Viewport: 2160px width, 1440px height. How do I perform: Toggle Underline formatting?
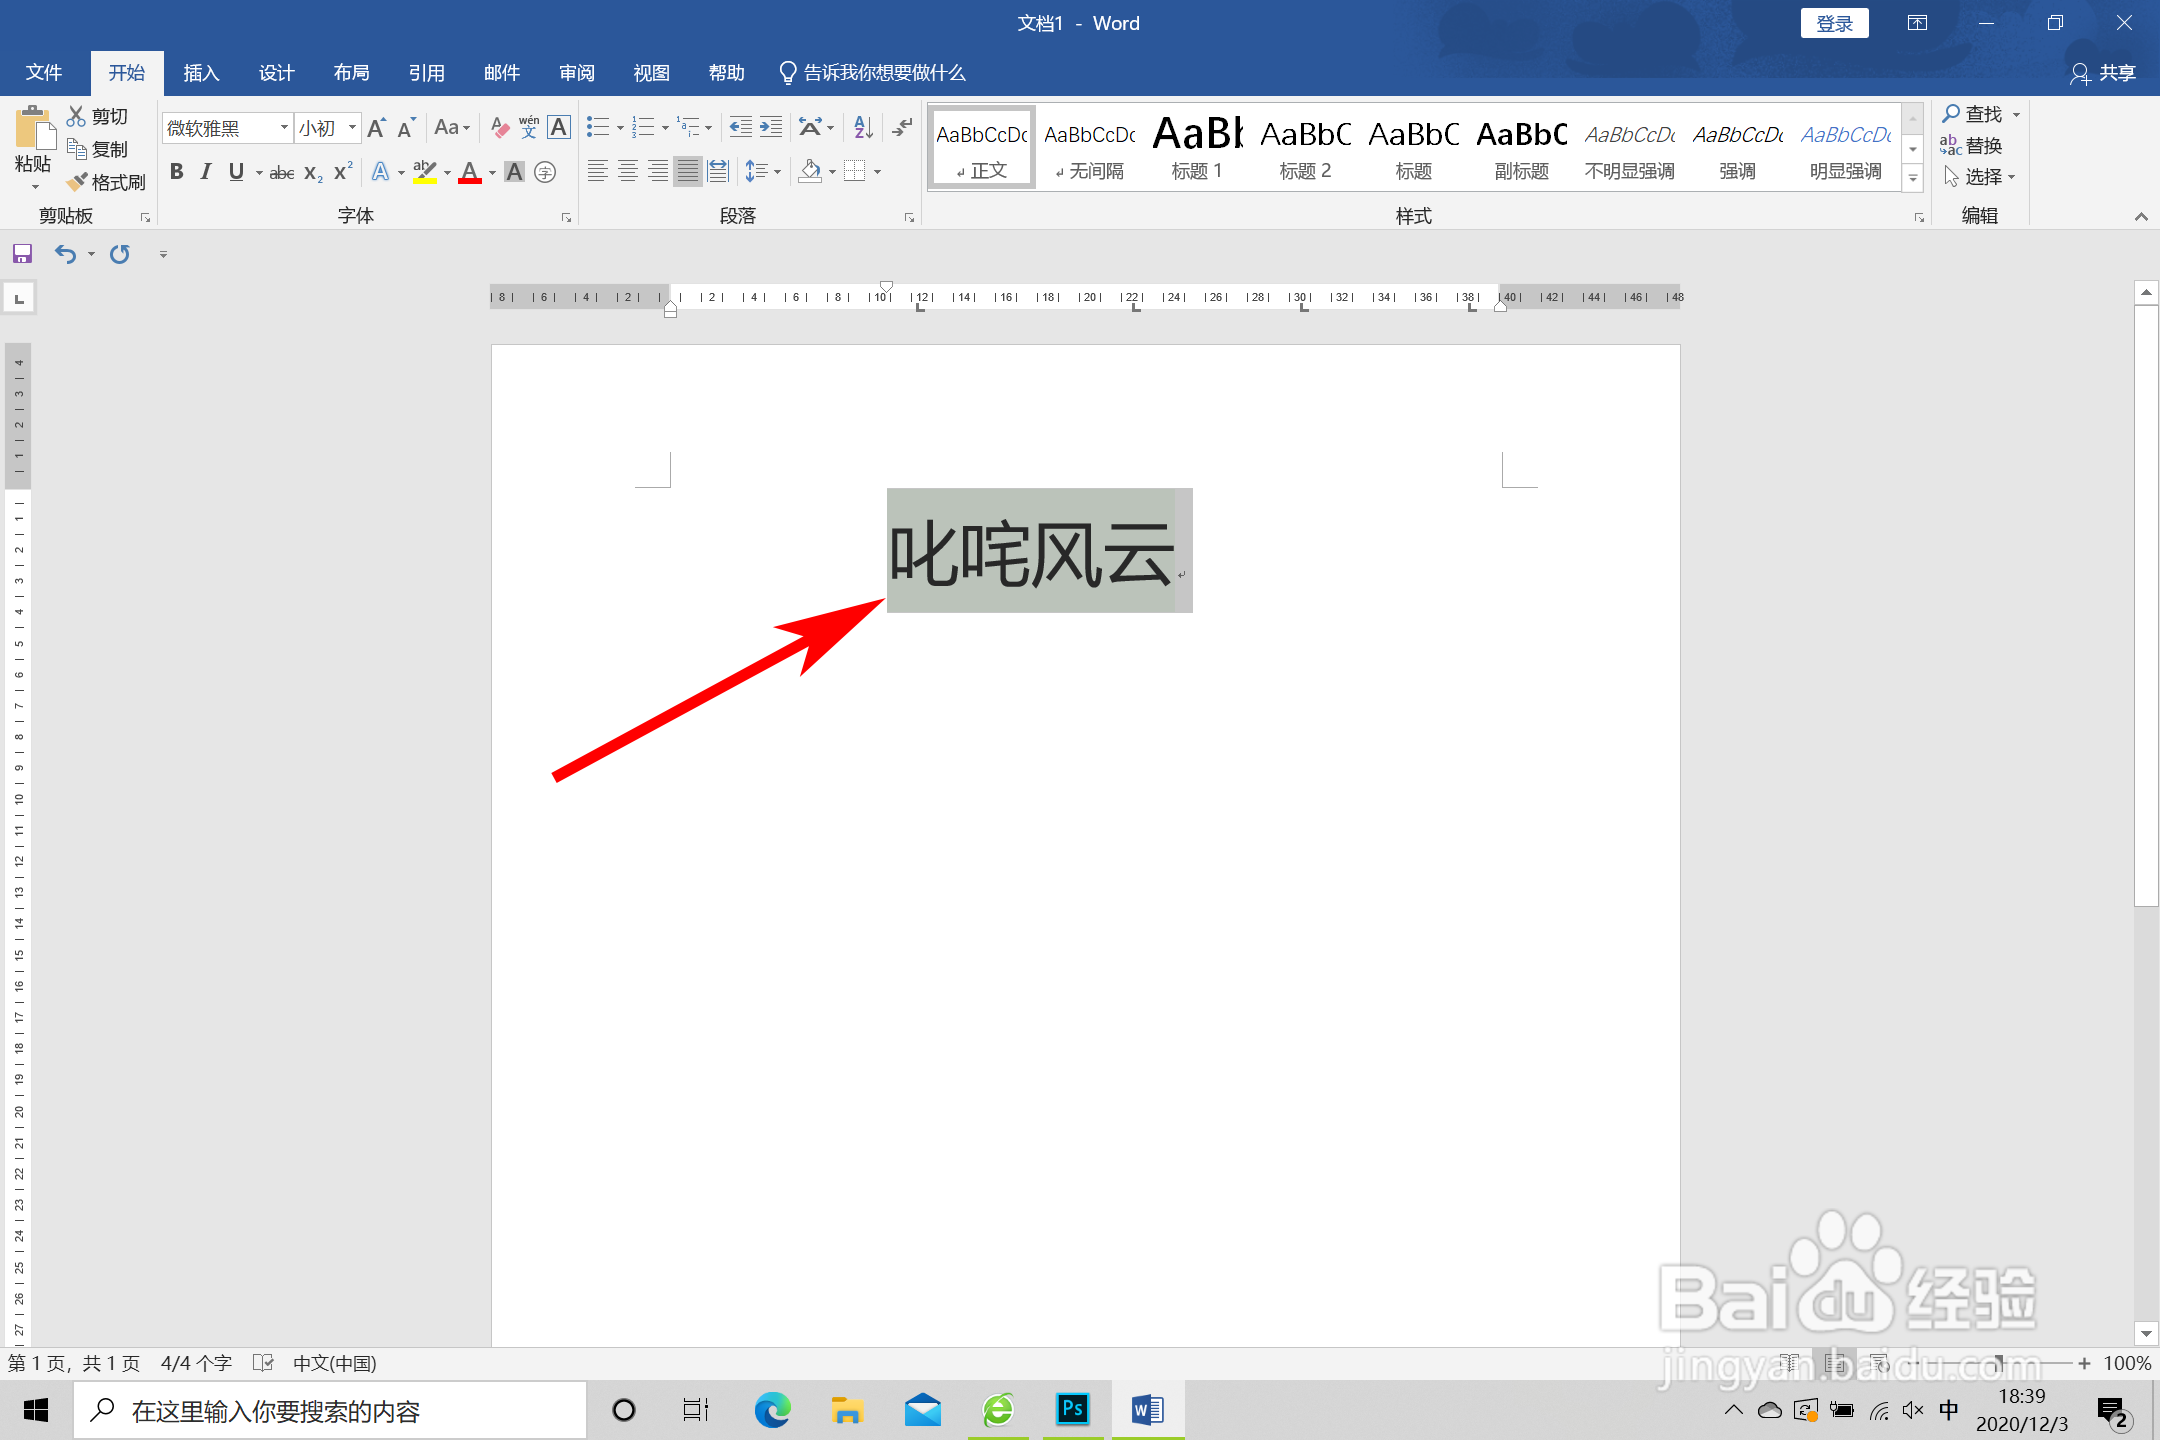pos(236,172)
